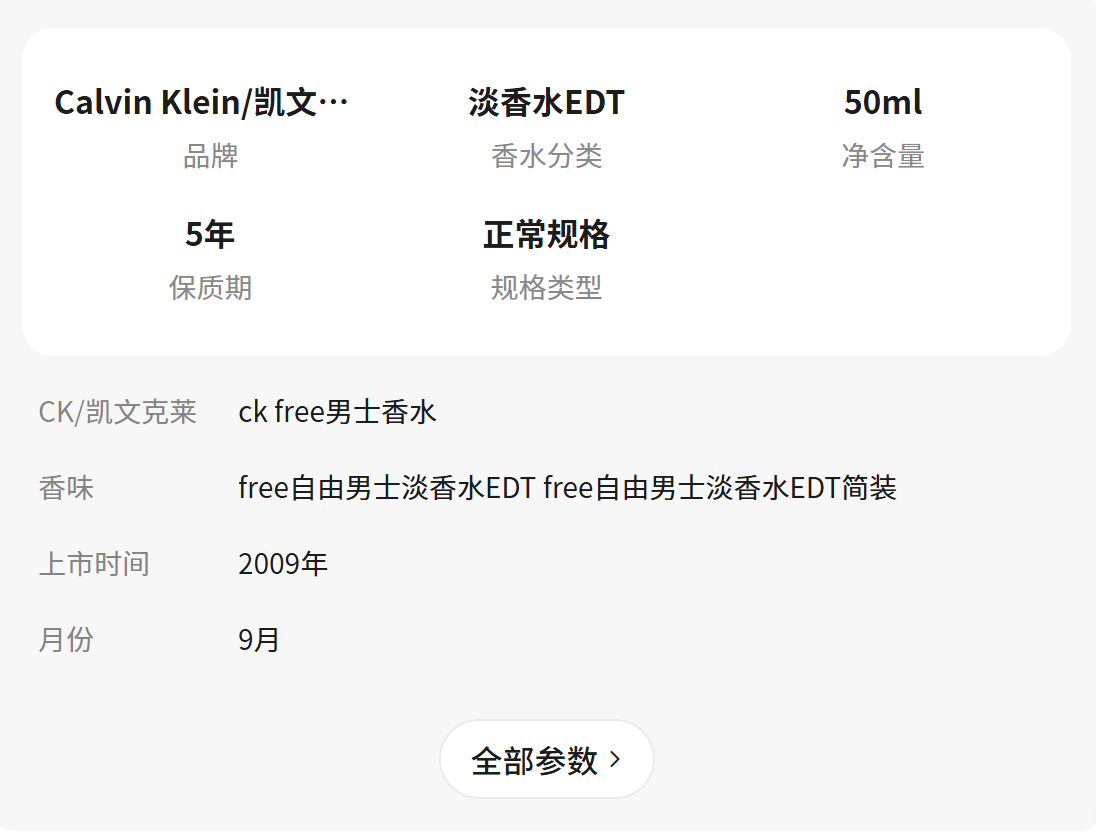Click the 50ml net content value
The height and width of the screenshot is (832, 1096).
coord(882,102)
